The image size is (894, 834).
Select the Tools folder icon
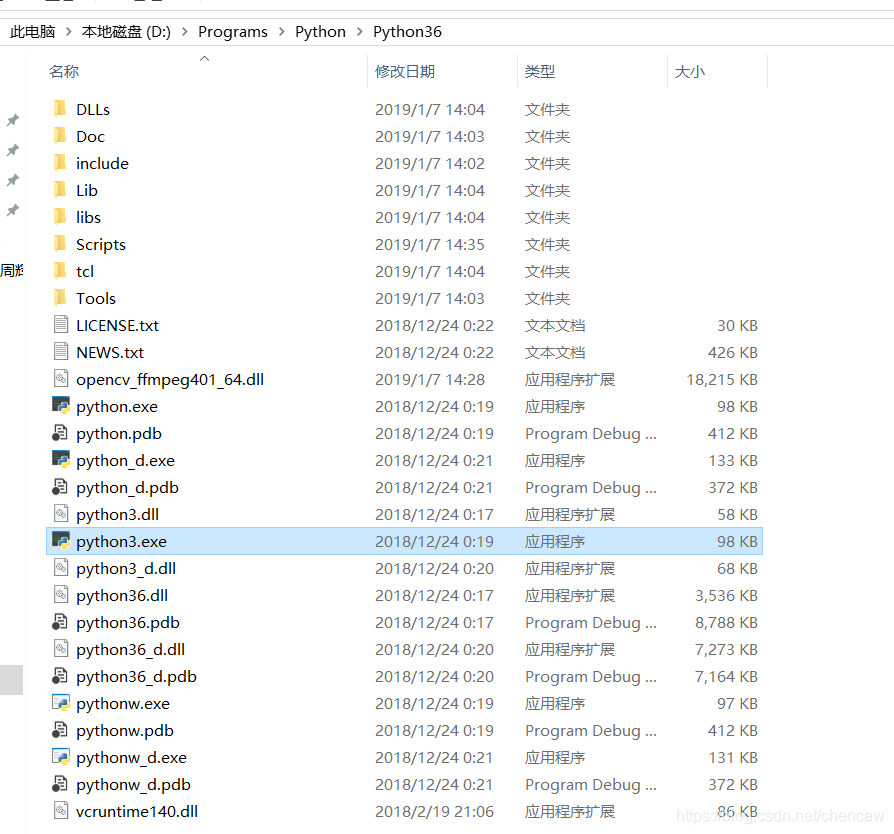pos(60,298)
